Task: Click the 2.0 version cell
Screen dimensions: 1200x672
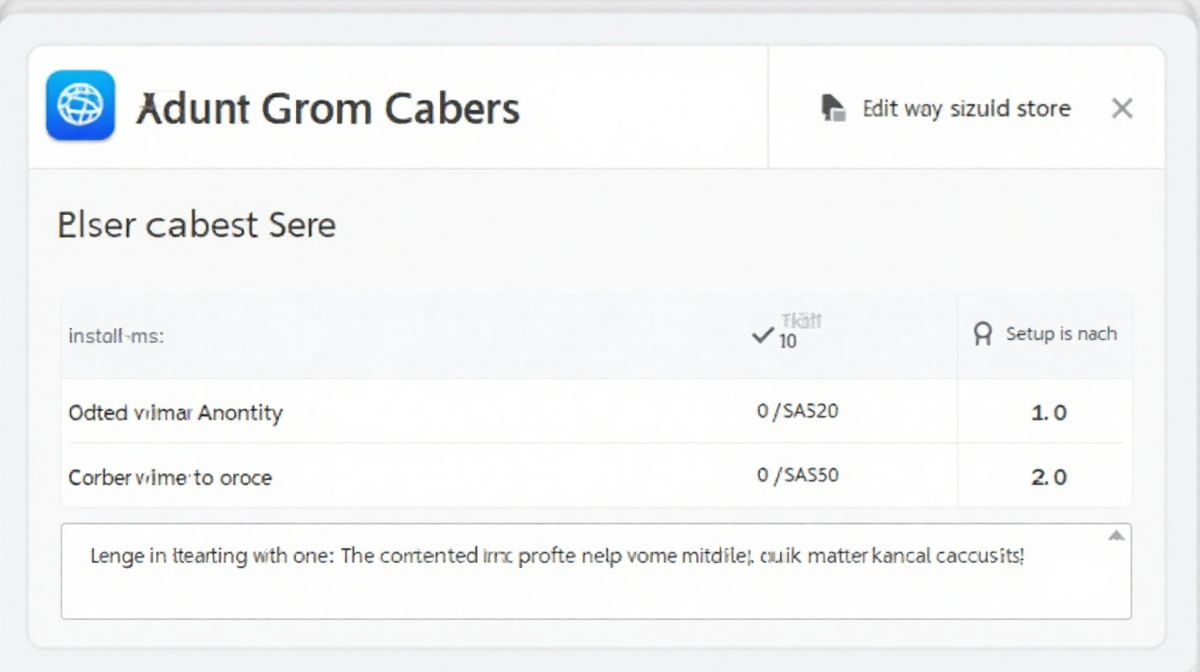Action: point(1049,477)
